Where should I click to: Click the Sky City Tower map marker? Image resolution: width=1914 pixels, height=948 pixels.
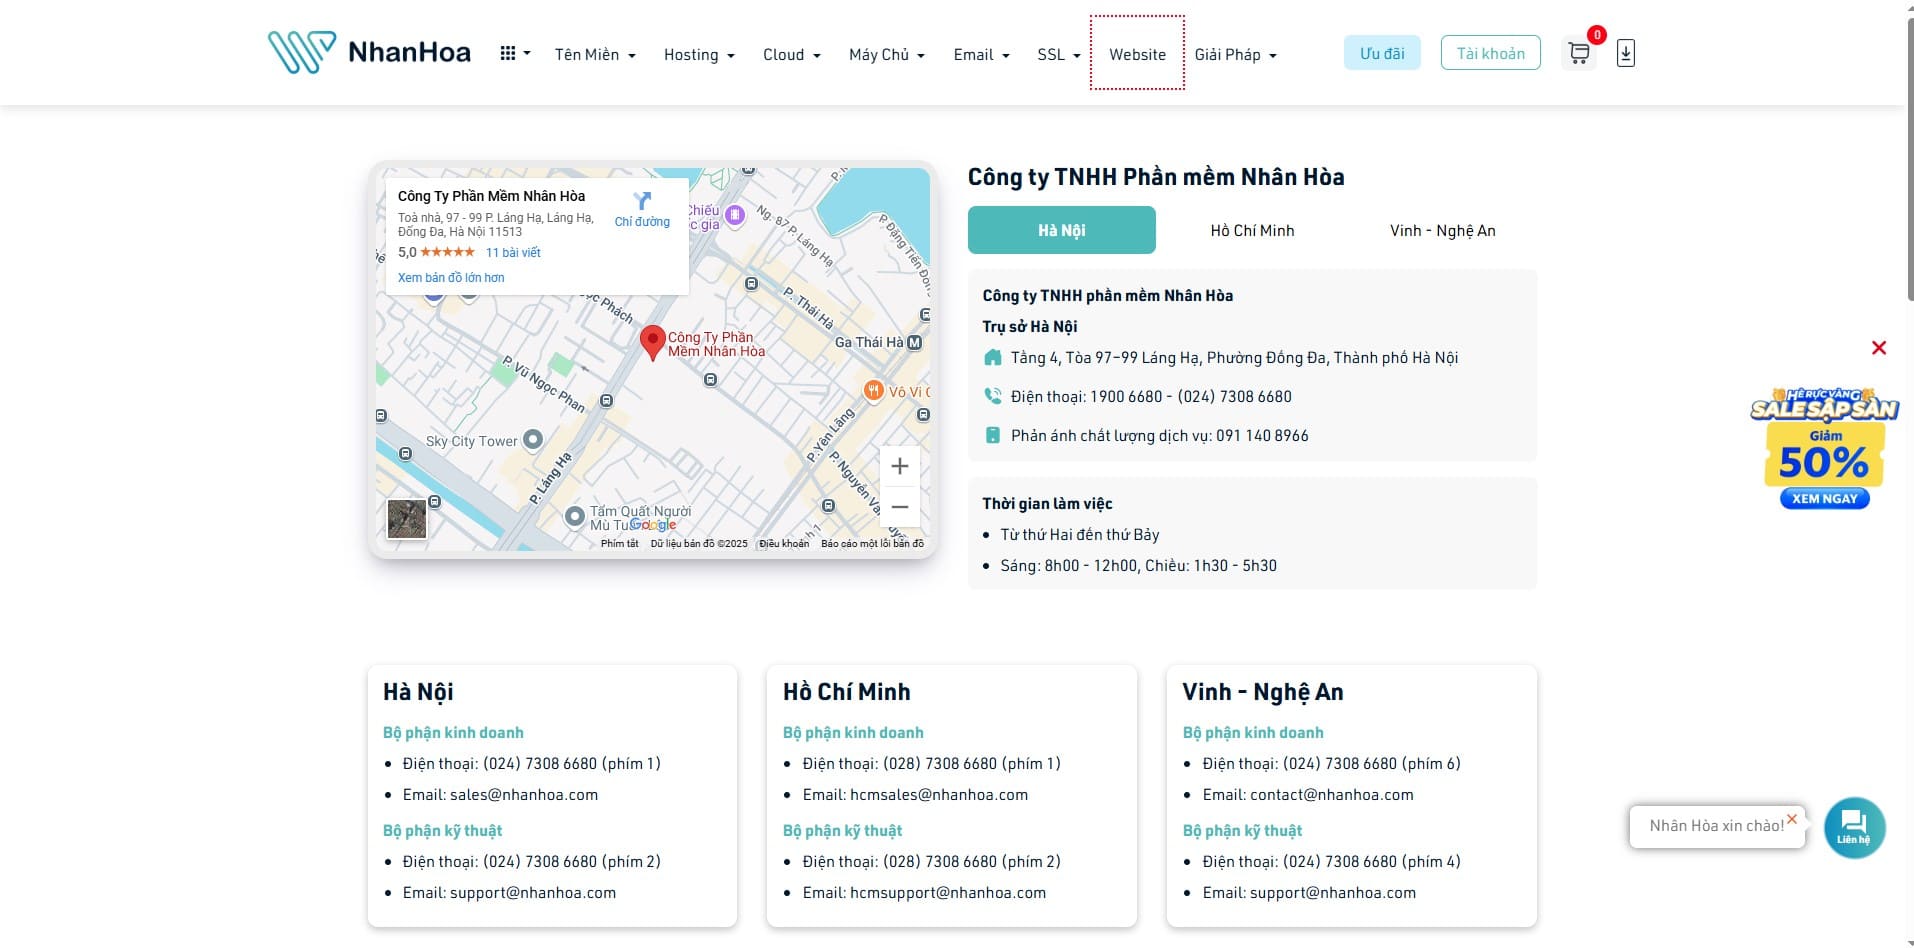coord(533,439)
